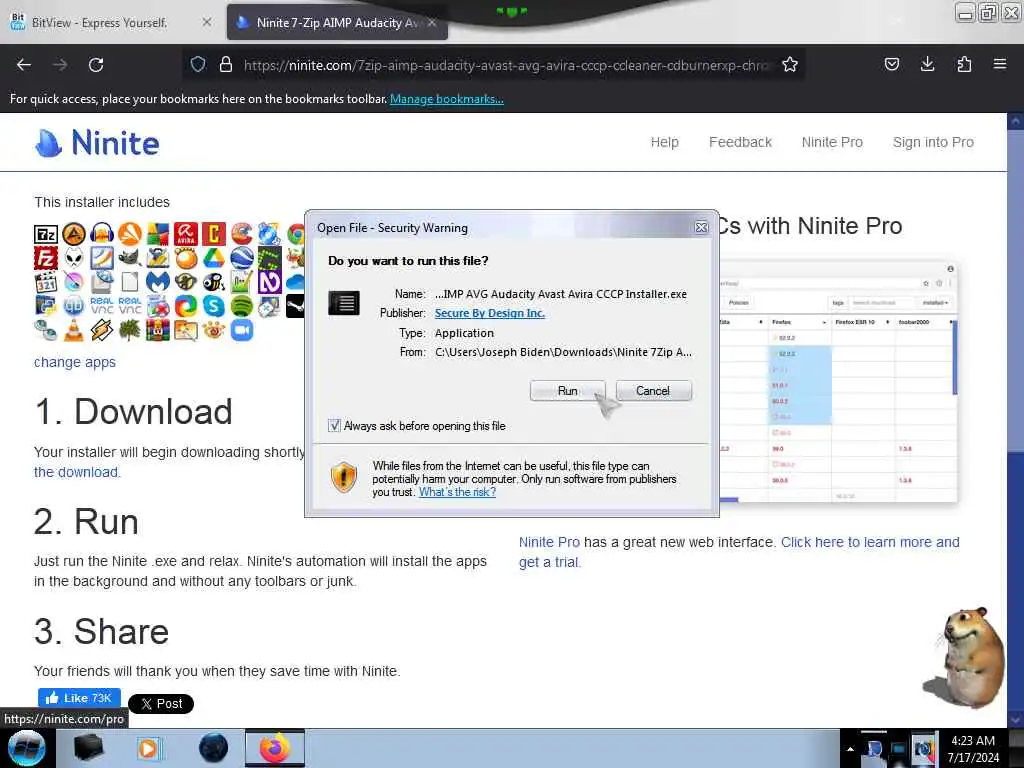The image size is (1024, 768).
Task: Click the shield tracking protection icon
Action: [x=198, y=64]
